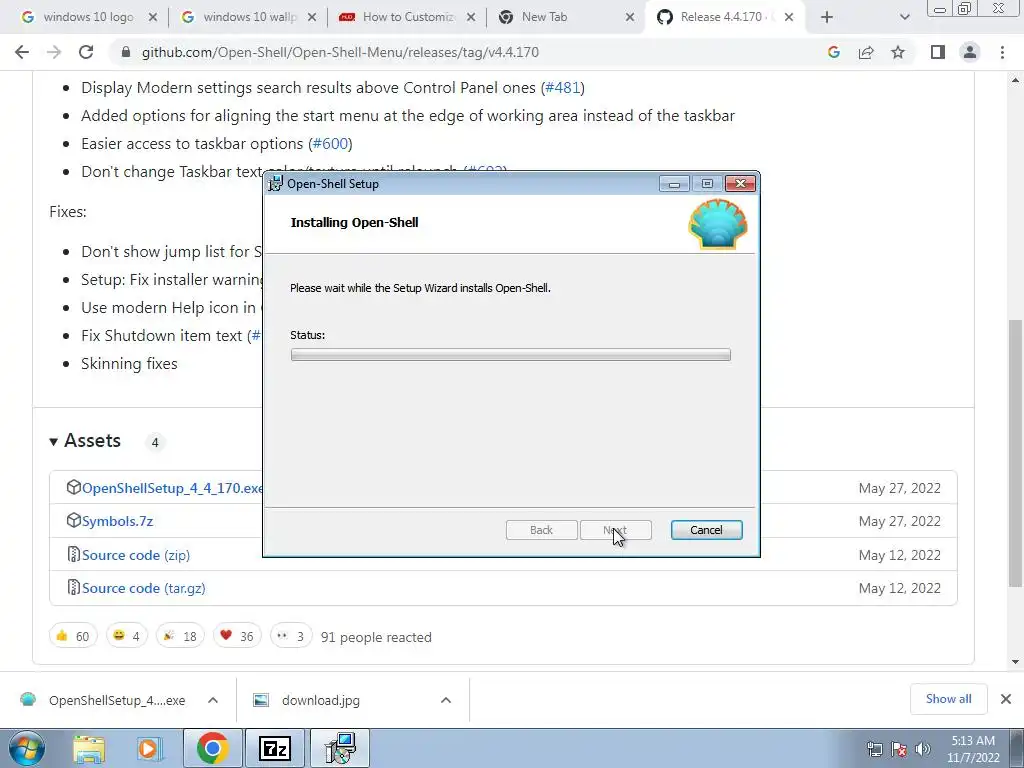Click the Open-Shell Setup title bar icon
Image resolution: width=1024 pixels, height=768 pixels.
[276, 184]
